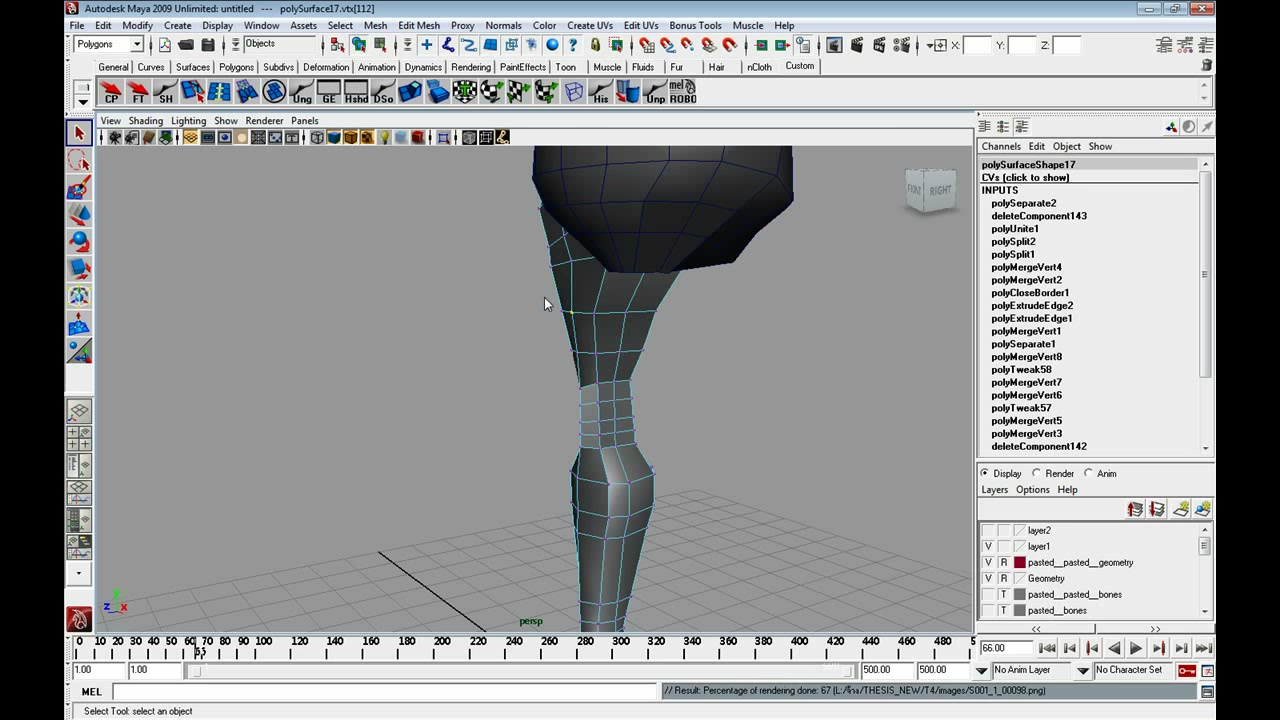Click the GE shelf button
Screen dimensions: 1280x720
[x=328, y=92]
